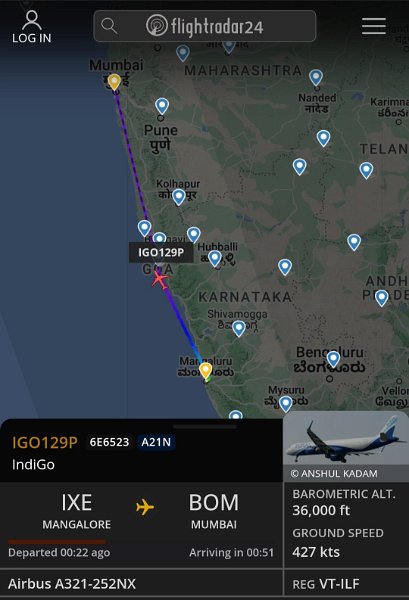Select the Kolhapur airport pin
The height and width of the screenshot is (600, 409).
click(x=179, y=197)
